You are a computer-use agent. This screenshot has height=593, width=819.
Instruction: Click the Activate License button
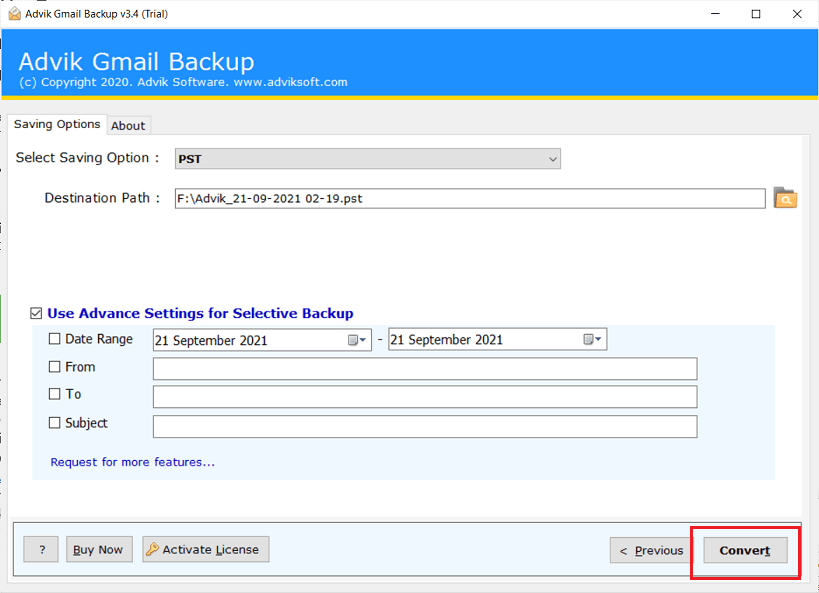click(x=206, y=549)
